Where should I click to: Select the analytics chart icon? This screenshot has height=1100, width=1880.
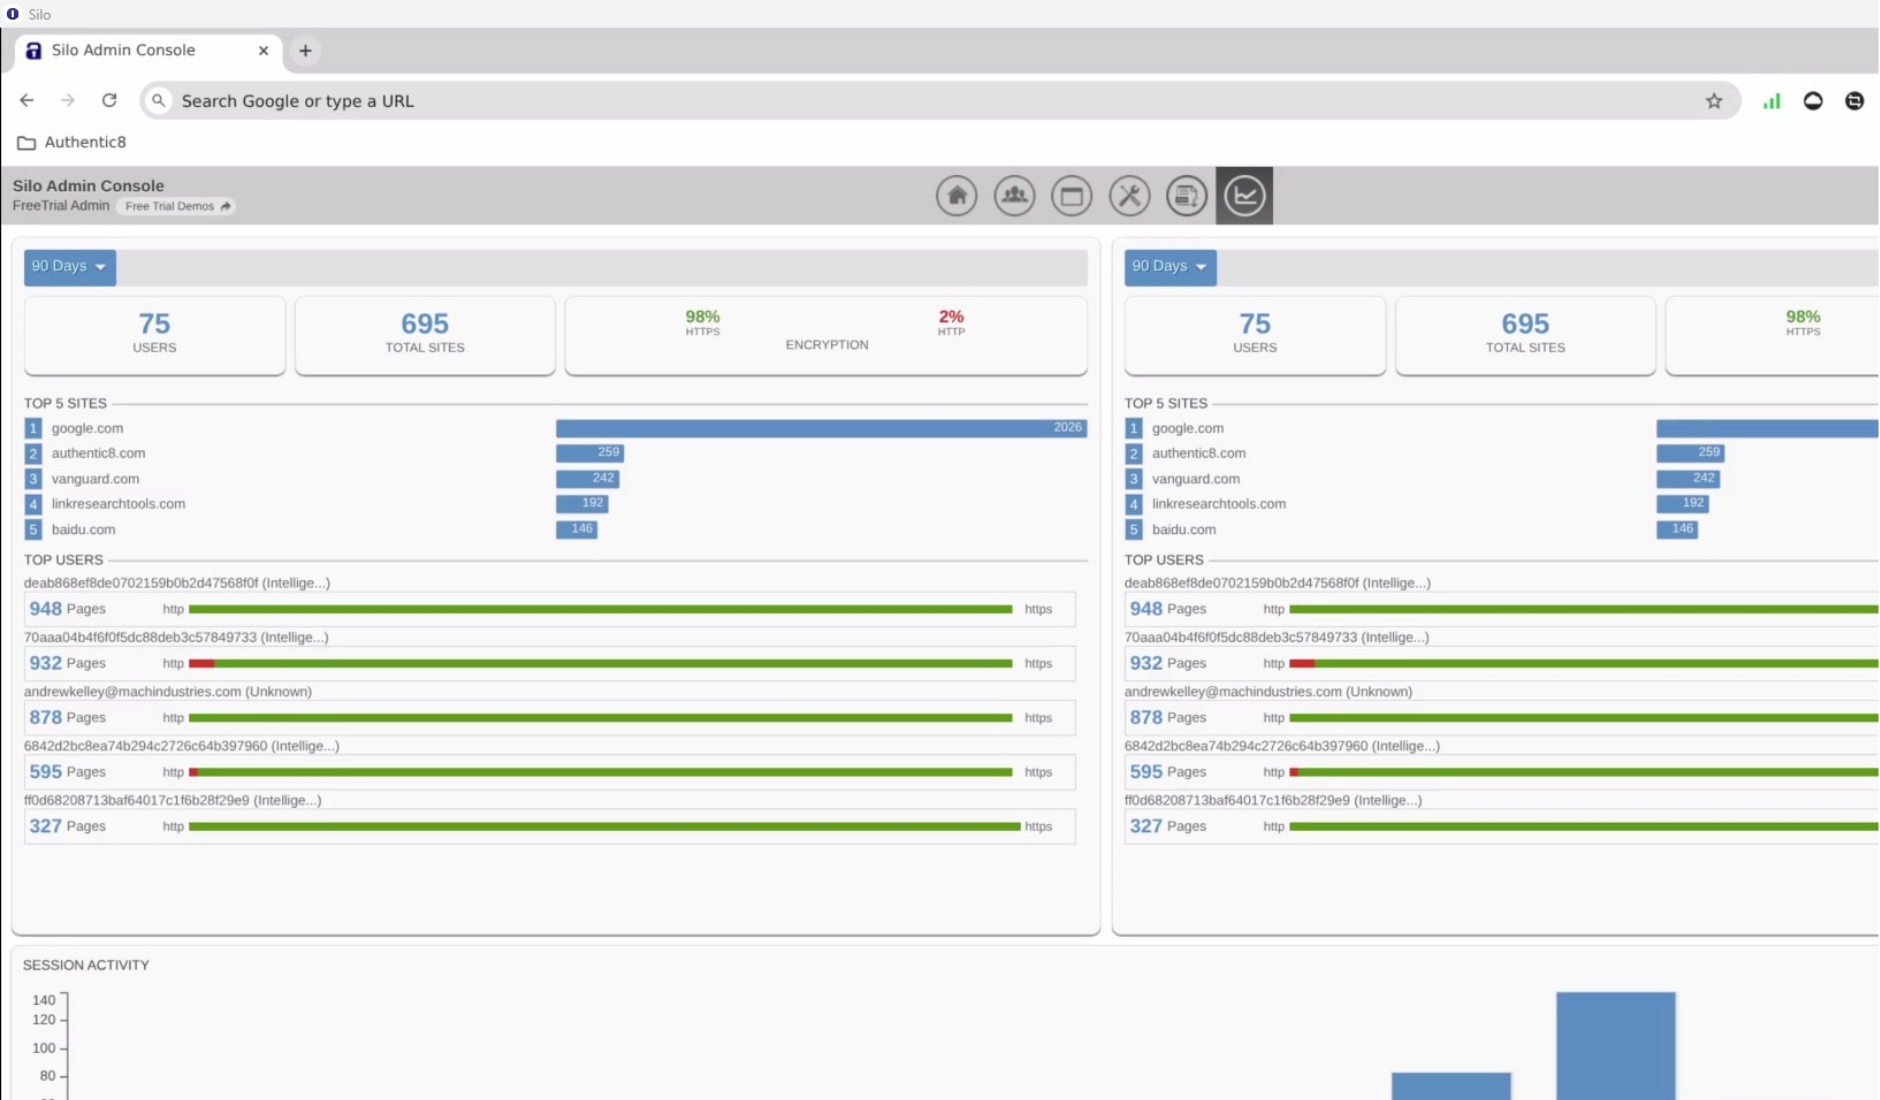1244,195
